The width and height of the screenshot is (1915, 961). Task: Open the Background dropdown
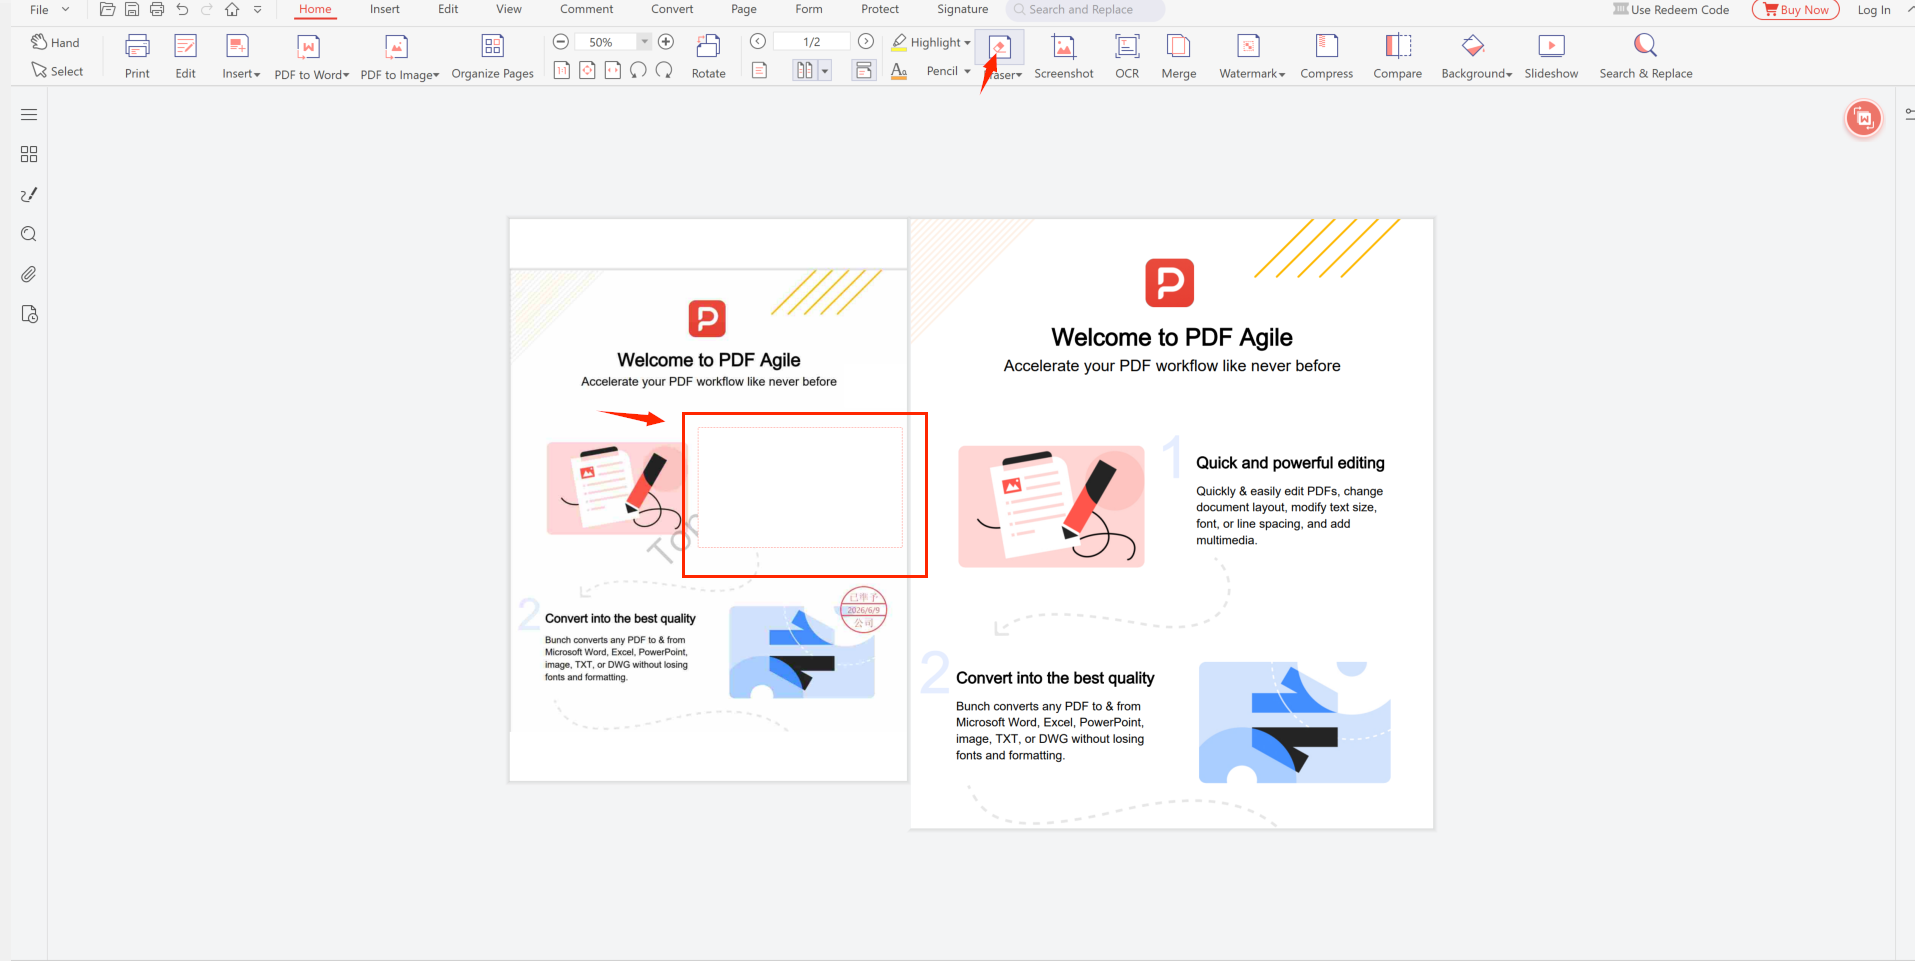pos(1476,56)
